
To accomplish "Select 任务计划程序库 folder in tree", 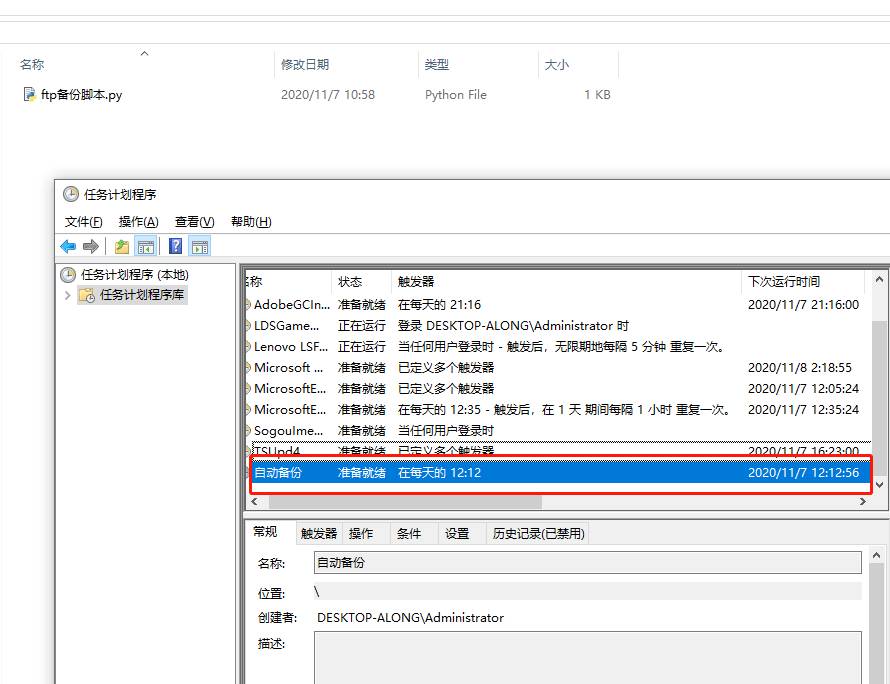I will click(x=132, y=295).
